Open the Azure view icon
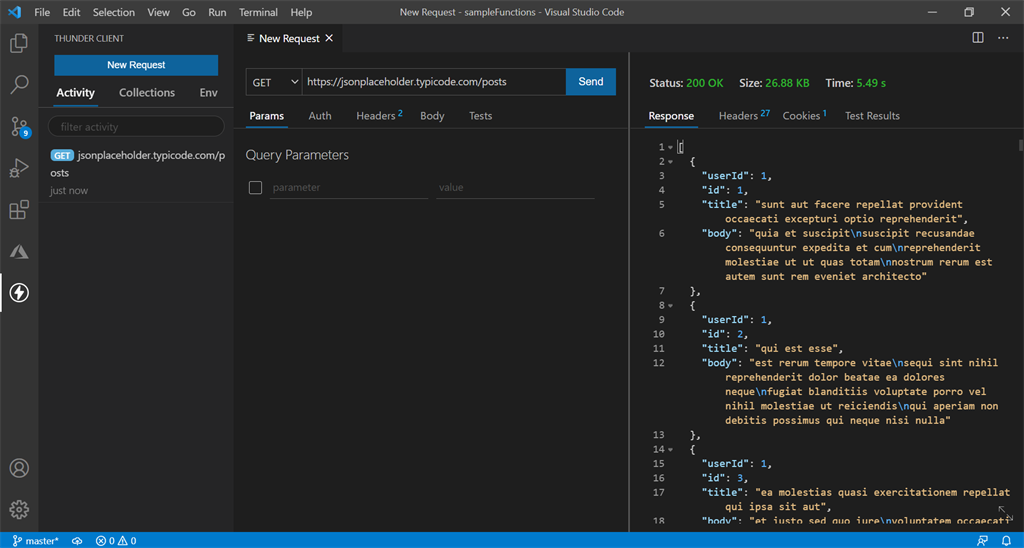The width and height of the screenshot is (1024, 548). click(x=19, y=251)
